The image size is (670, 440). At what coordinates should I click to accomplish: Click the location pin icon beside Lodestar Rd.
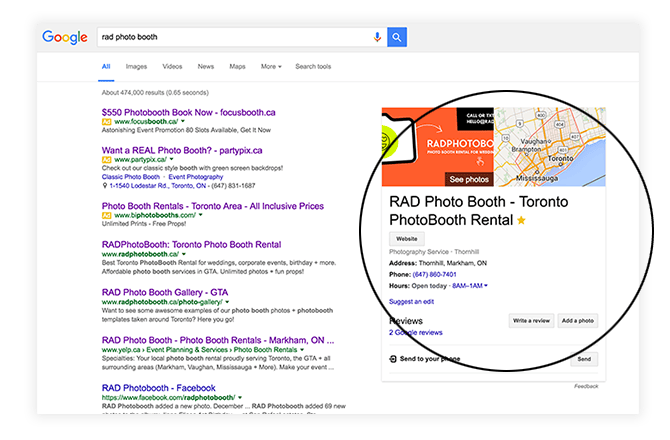pyautogui.click(x=105, y=186)
